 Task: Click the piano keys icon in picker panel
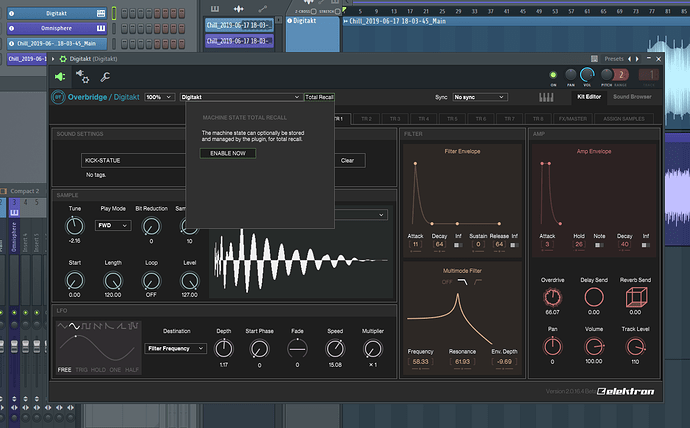click(215, 9)
